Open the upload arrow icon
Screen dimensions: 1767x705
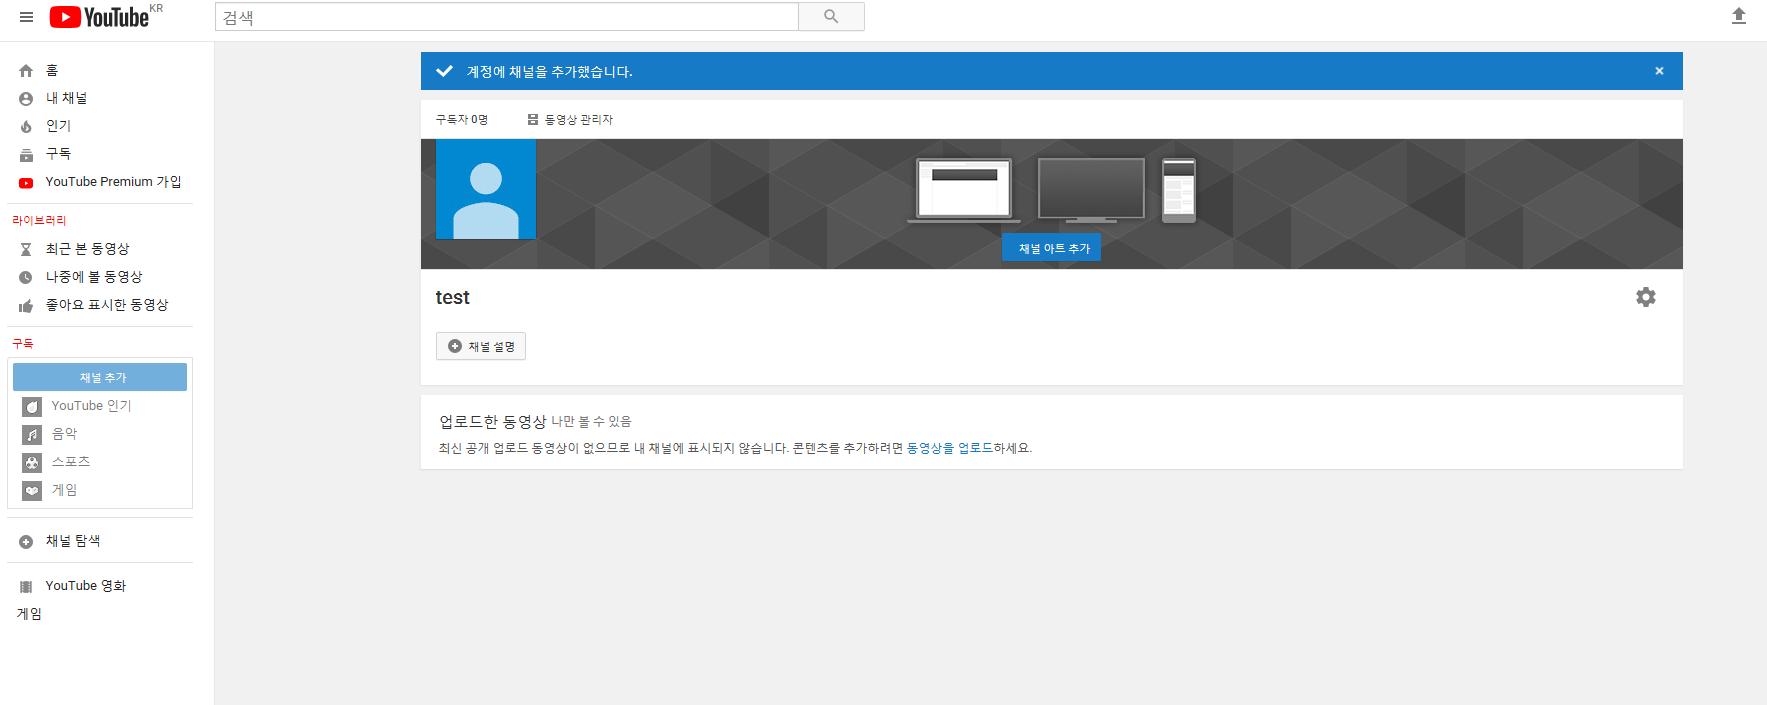tap(1739, 16)
